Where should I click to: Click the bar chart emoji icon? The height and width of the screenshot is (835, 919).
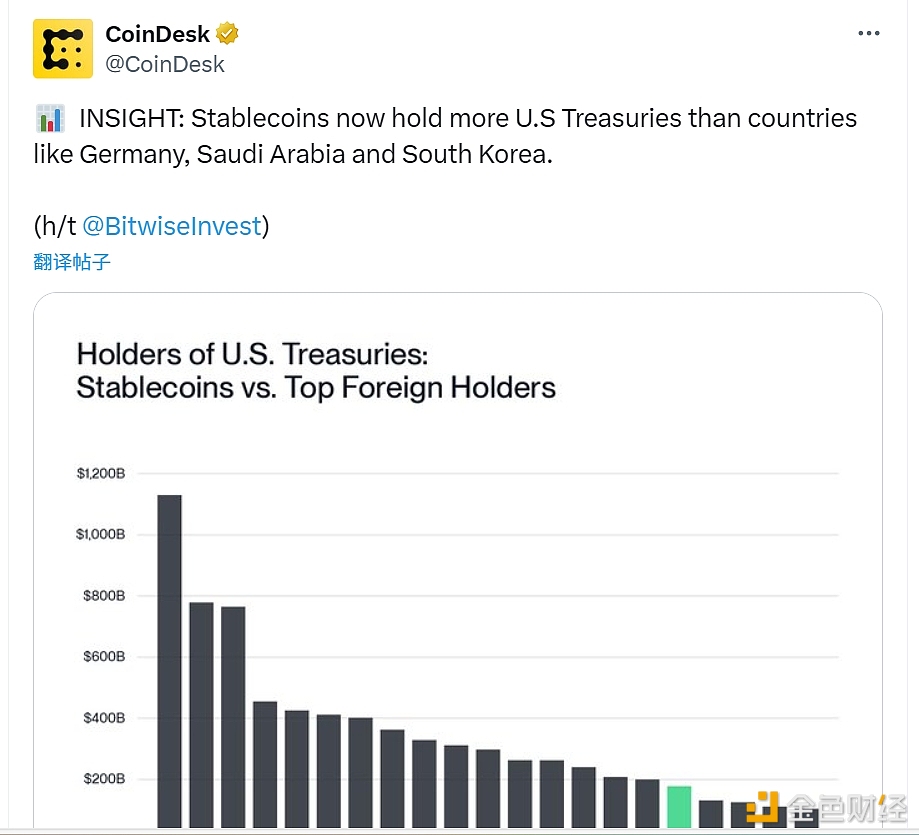point(50,119)
